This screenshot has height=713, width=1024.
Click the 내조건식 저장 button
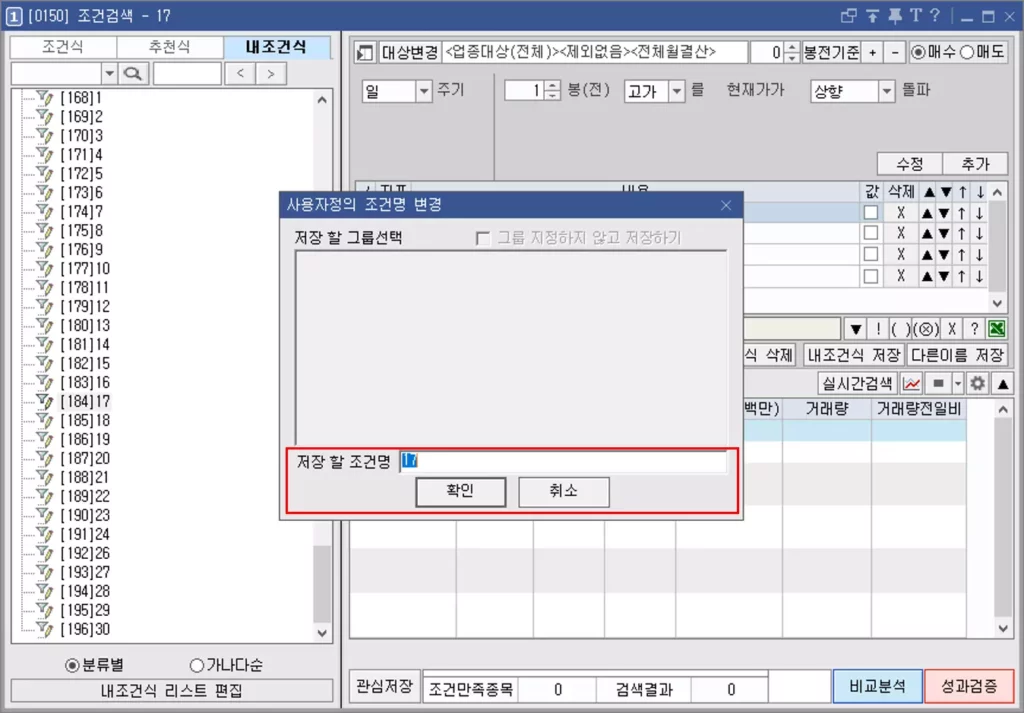pyautogui.click(x=854, y=355)
